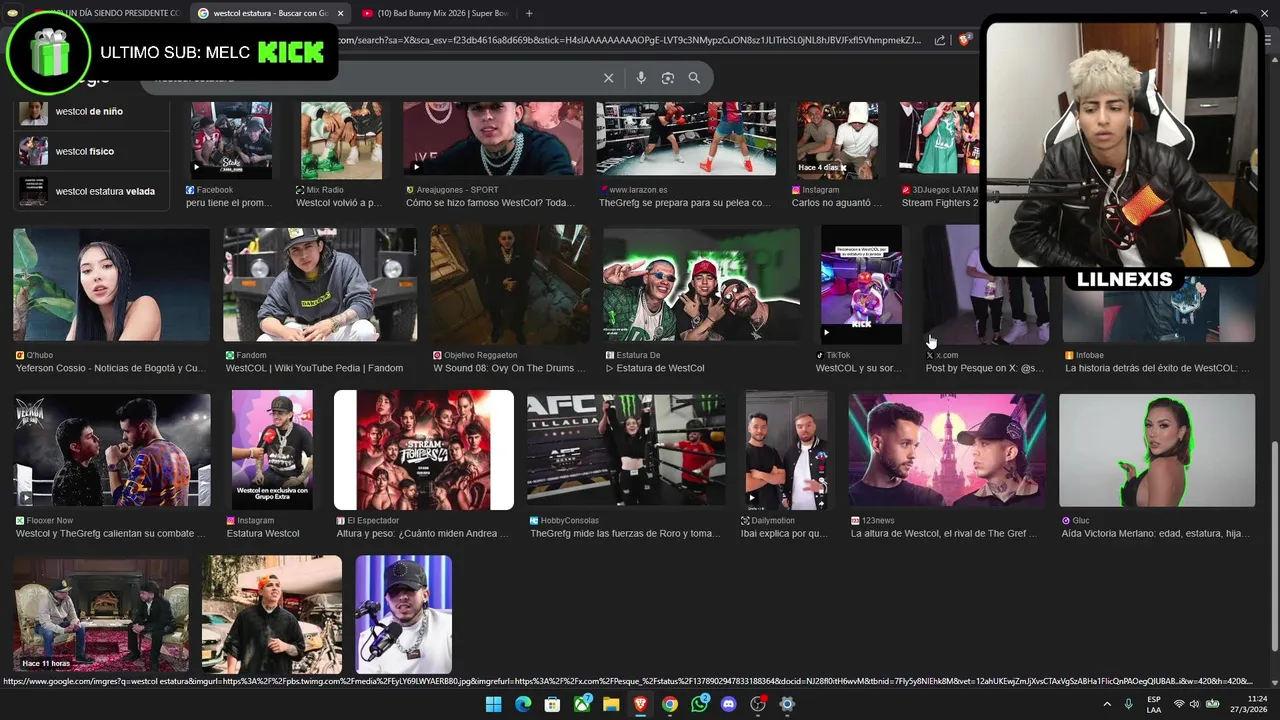Expand the hidden system tray icons chevron
This screenshot has height=720, width=1280.
(1107, 704)
